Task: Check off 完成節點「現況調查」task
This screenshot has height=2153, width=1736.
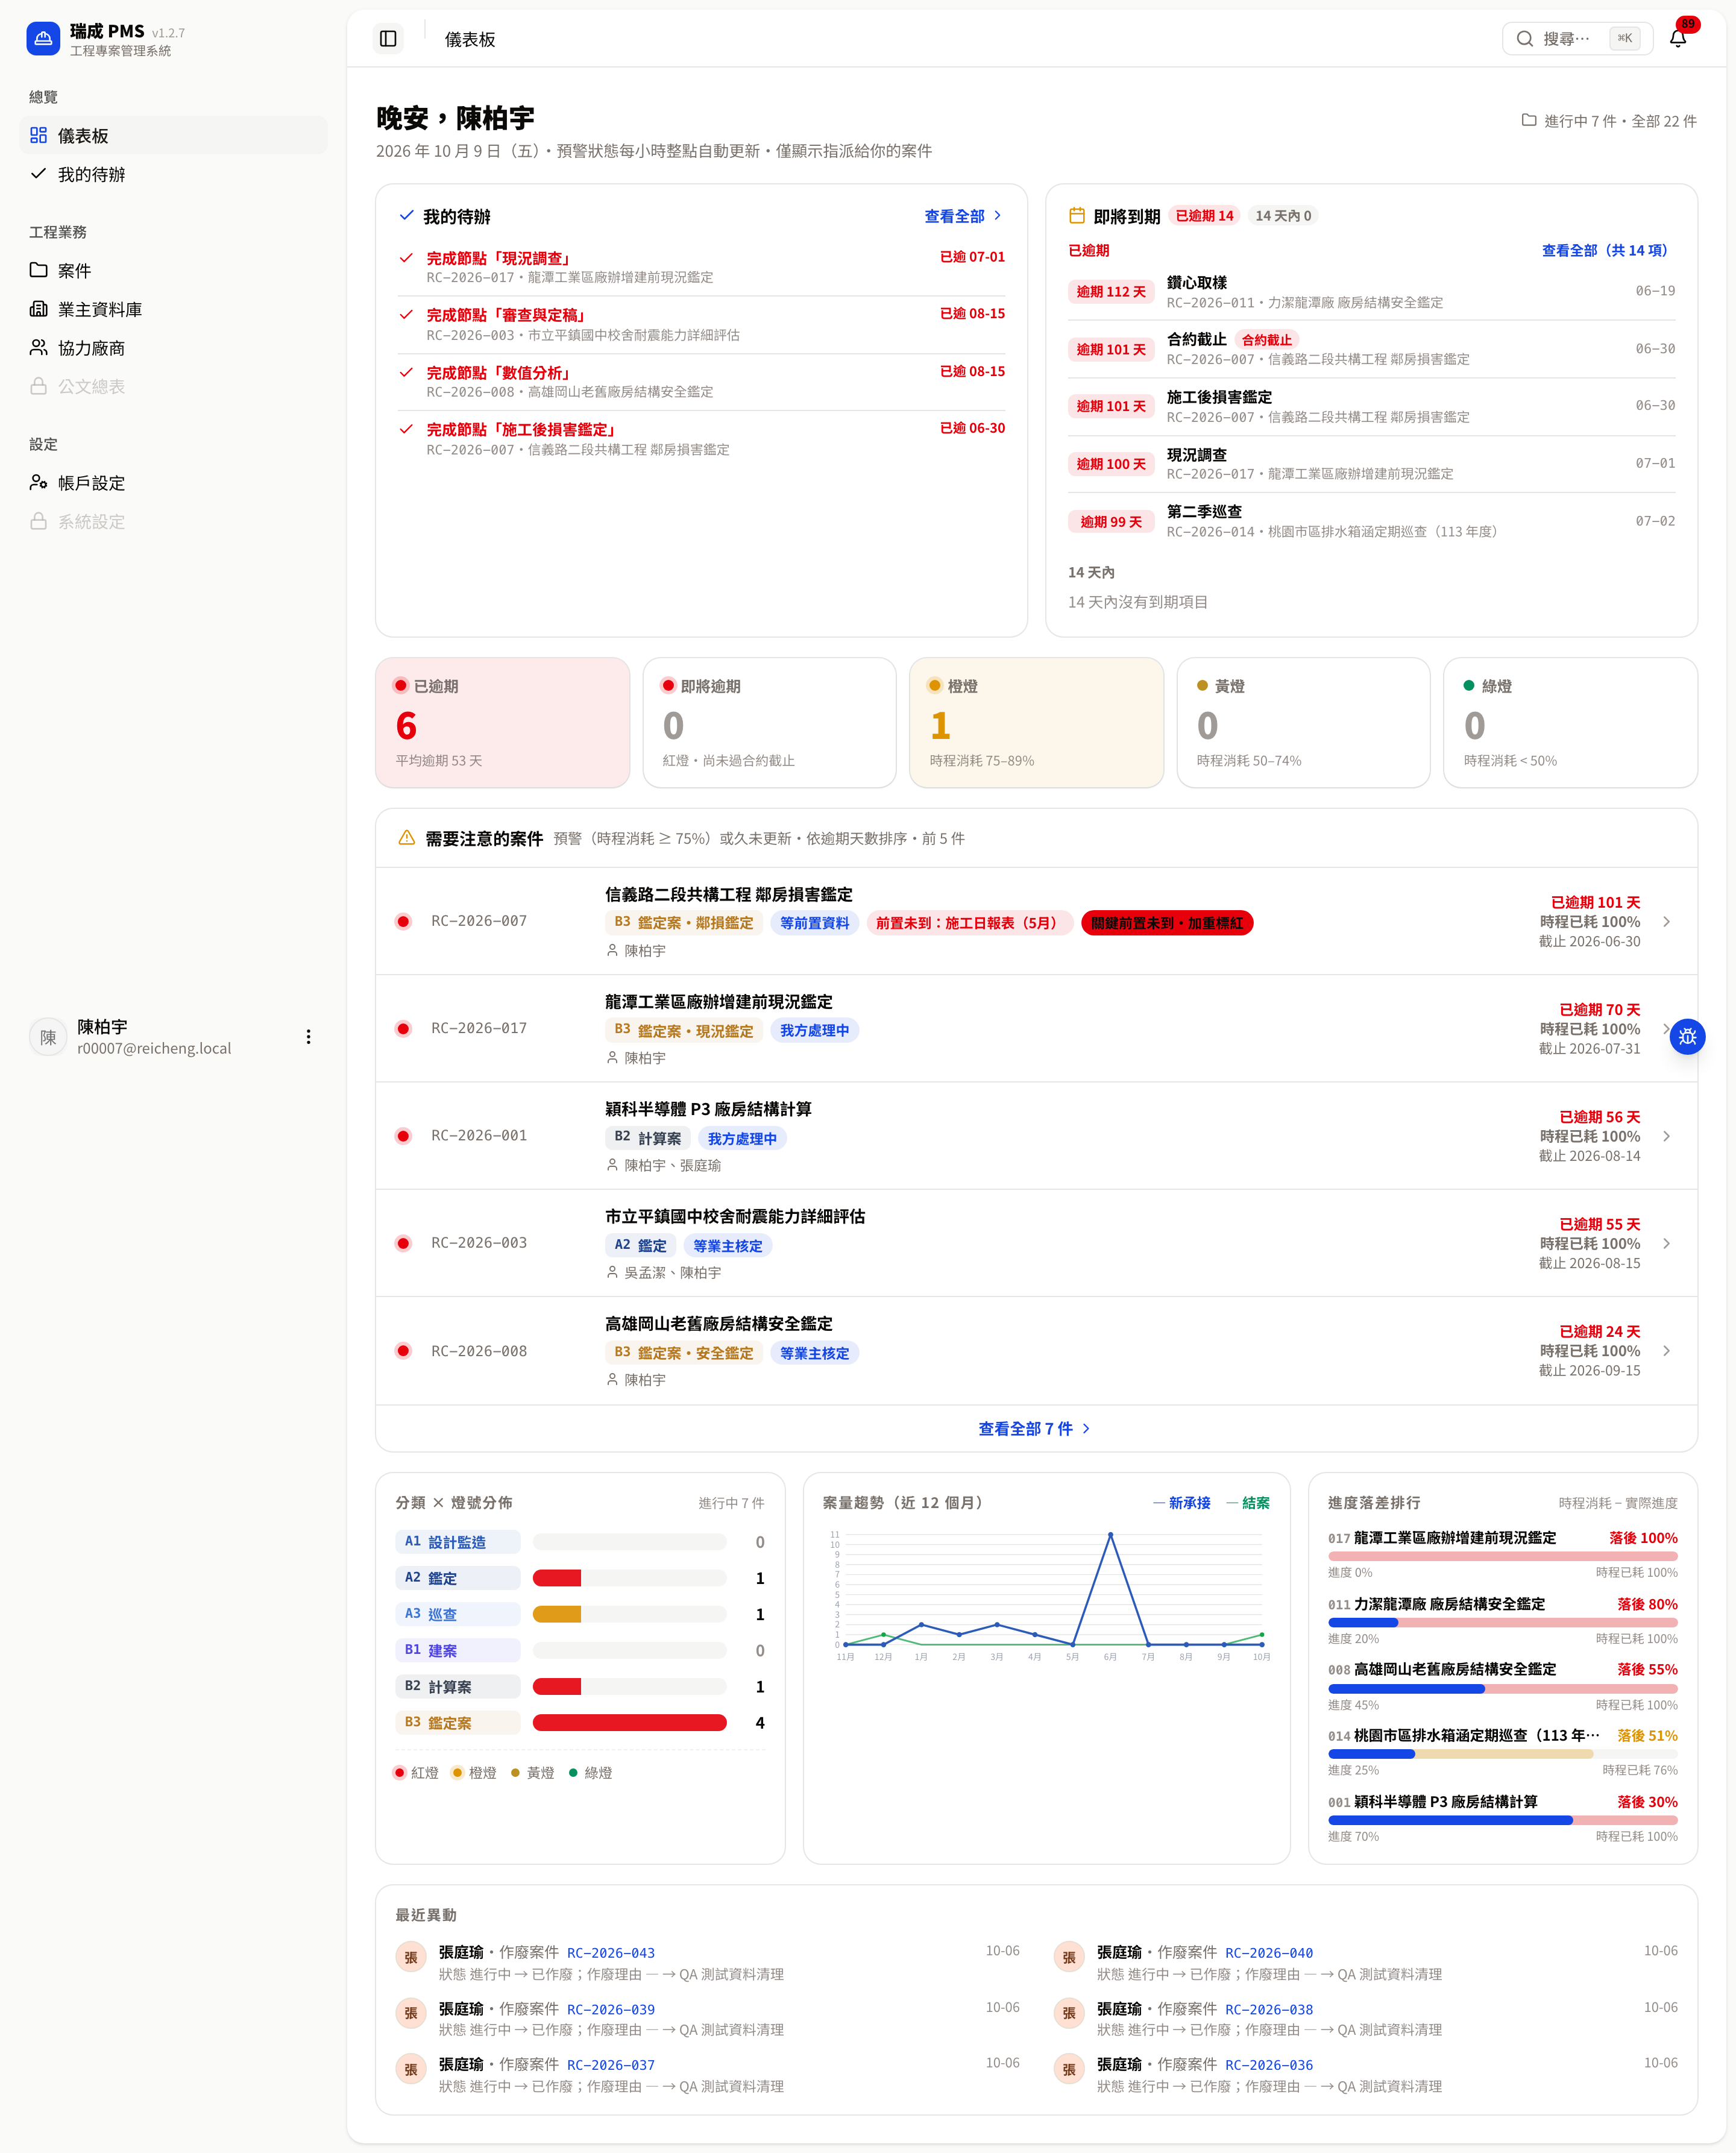Action: [406, 258]
